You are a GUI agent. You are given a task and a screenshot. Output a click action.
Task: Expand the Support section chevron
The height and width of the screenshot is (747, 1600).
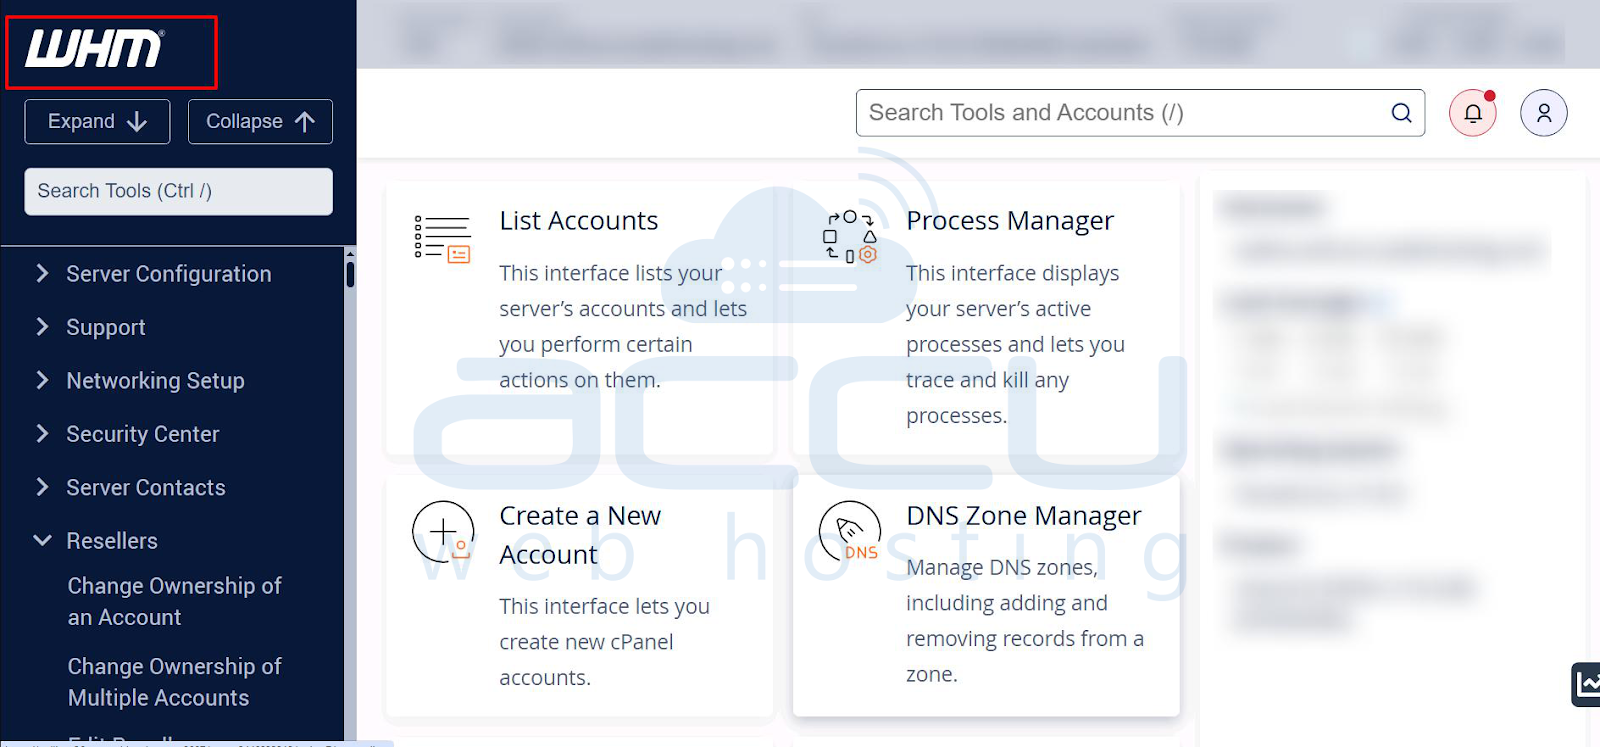[42, 326]
